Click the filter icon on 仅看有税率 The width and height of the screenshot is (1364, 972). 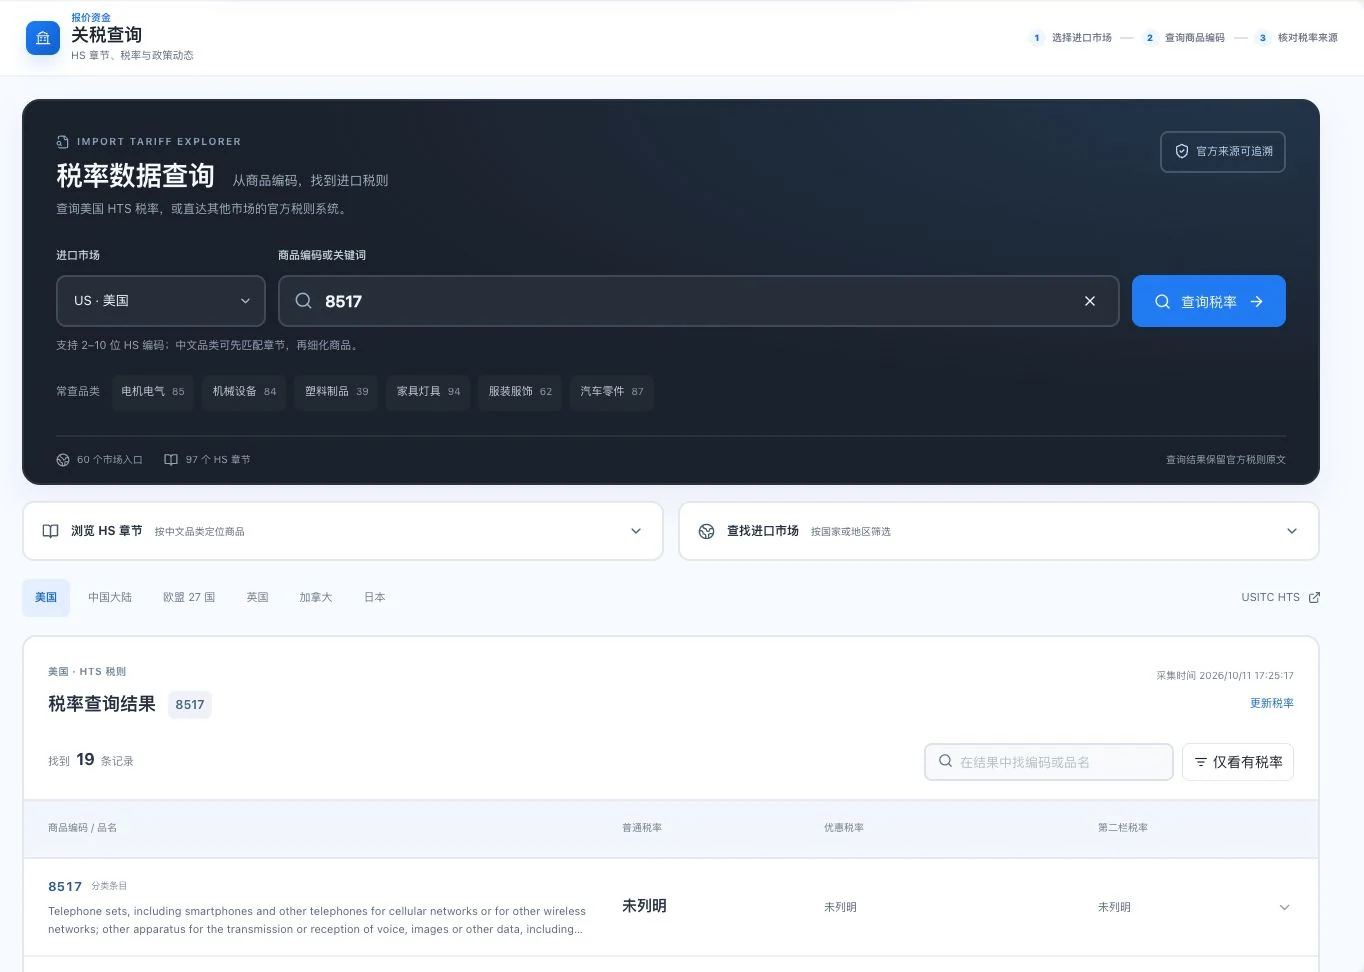1201,762
